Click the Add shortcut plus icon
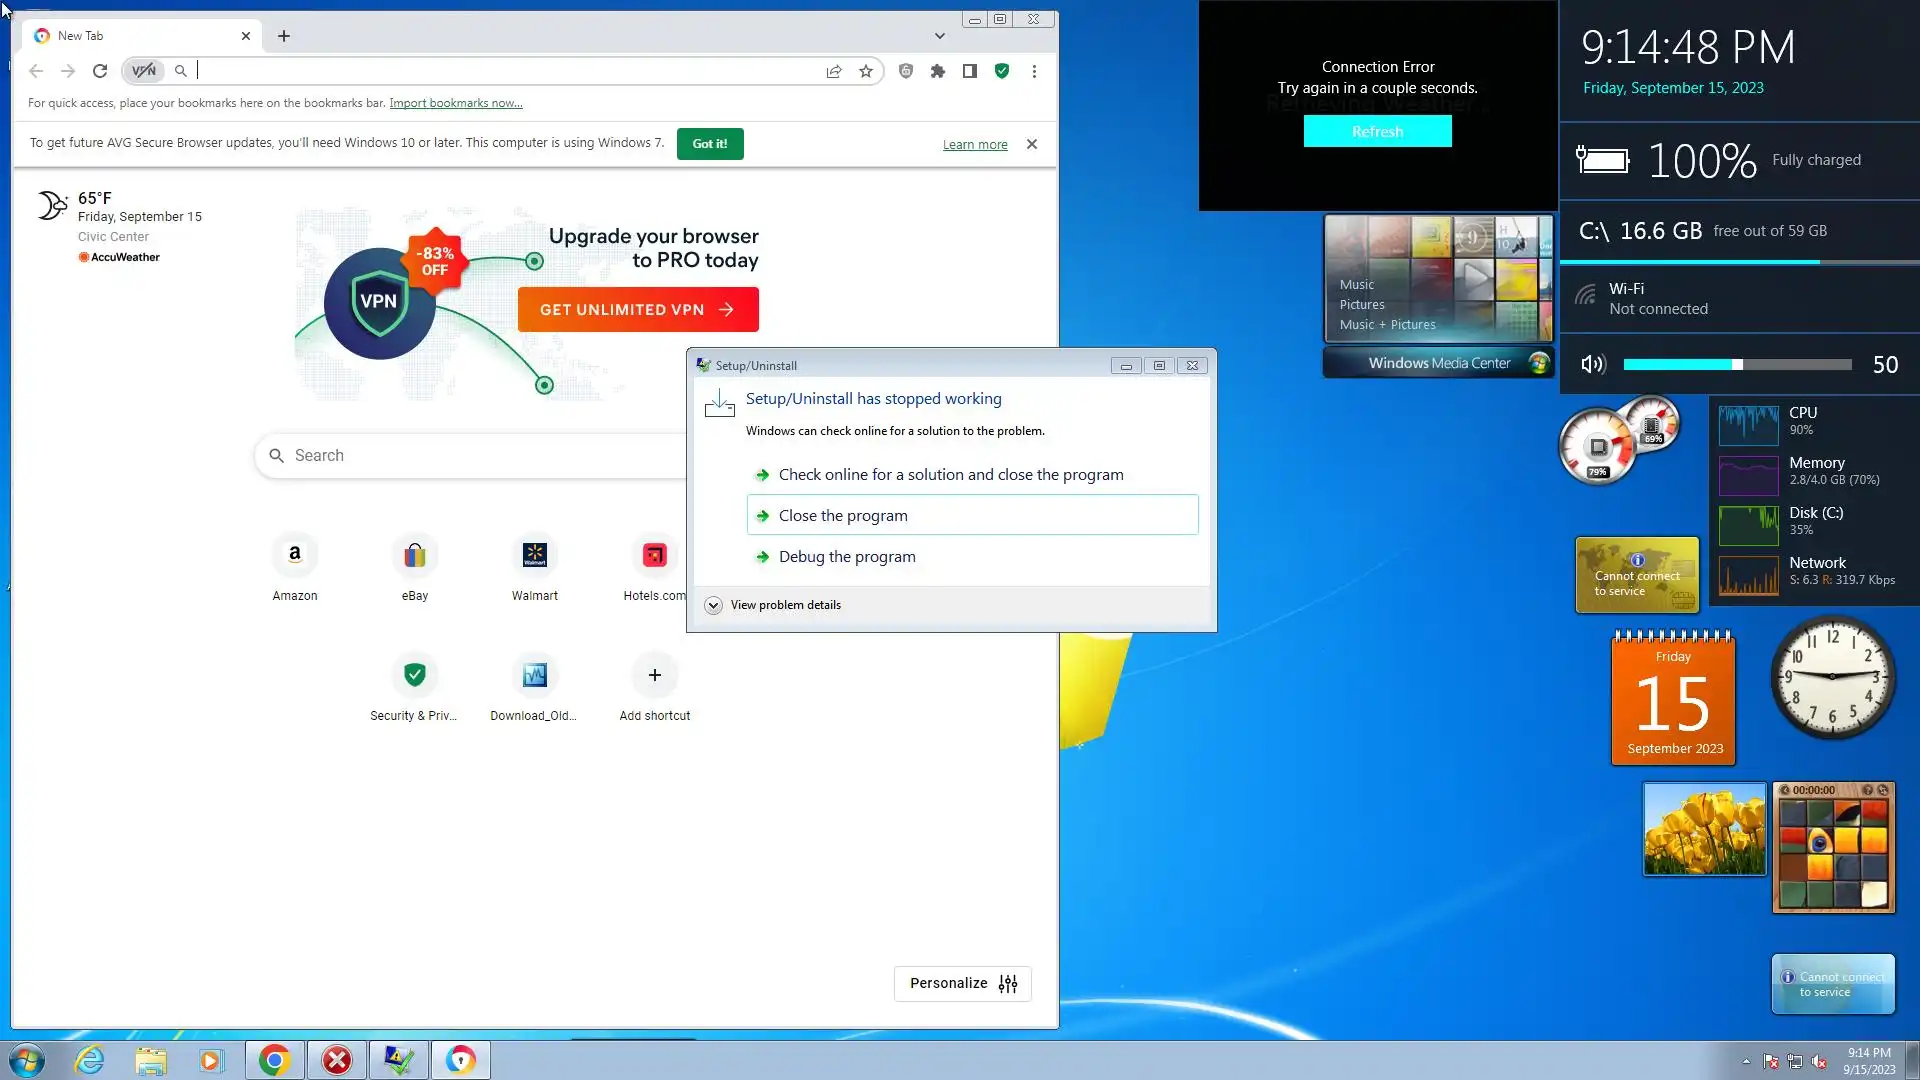This screenshot has width=1920, height=1080. 654,675
